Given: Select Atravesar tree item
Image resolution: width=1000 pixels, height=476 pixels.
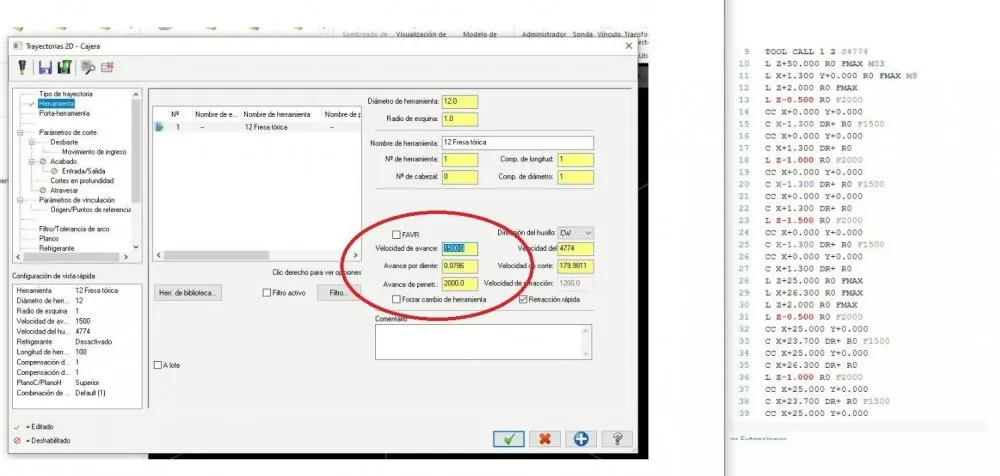Looking at the screenshot, I should click(x=64, y=190).
